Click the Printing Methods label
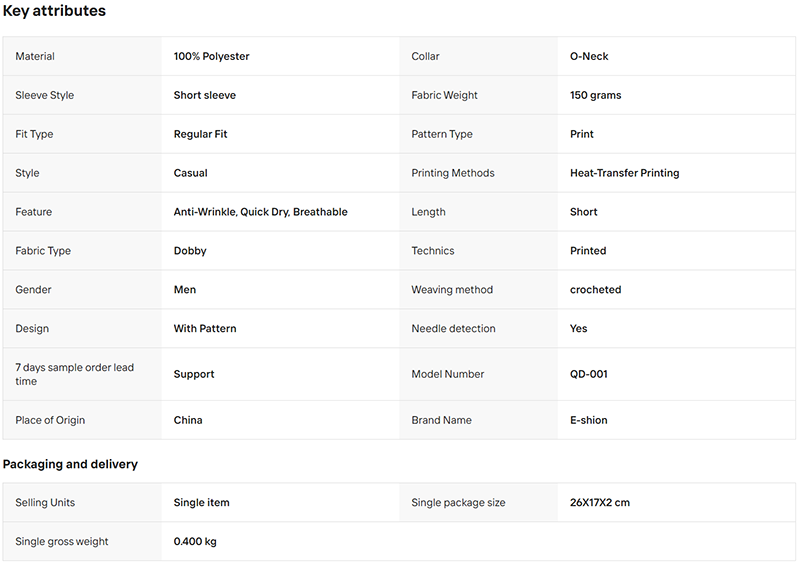This screenshot has width=800, height=565. coord(453,173)
